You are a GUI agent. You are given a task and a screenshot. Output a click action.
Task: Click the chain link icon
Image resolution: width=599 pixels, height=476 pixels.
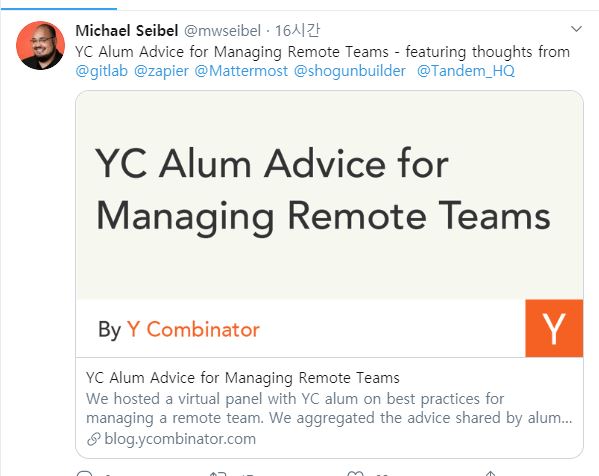tap(94, 439)
